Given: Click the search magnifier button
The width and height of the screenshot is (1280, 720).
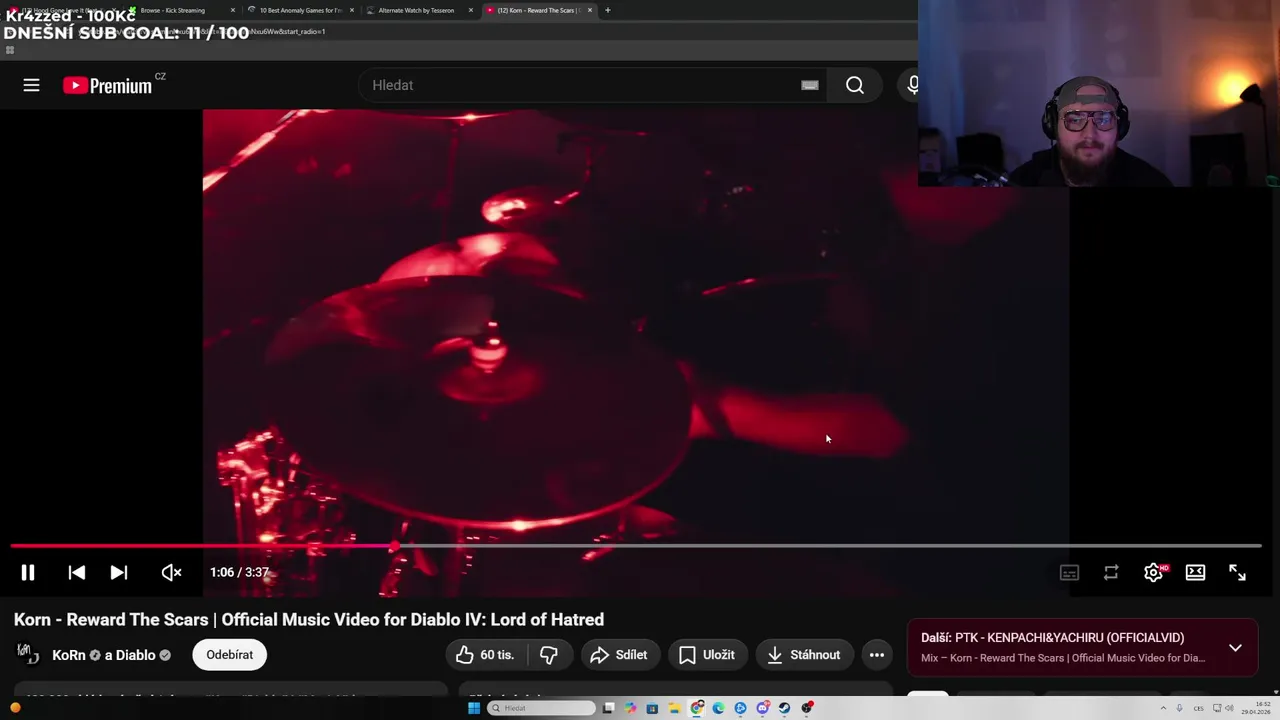Looking at the screenshot, I should click(x=855, y=85).
